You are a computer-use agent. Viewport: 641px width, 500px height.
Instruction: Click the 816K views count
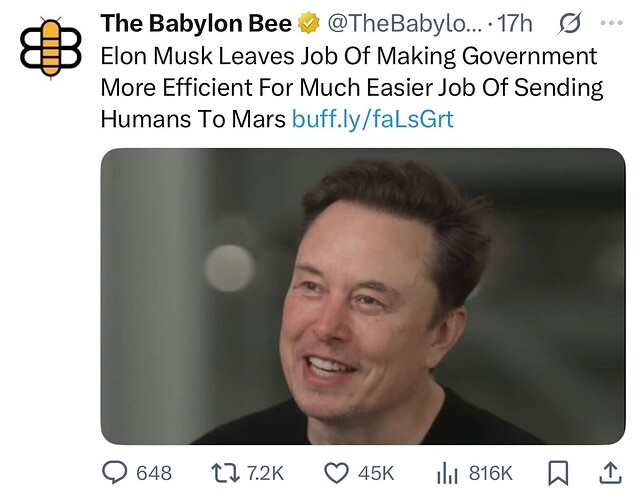(490, 472)
